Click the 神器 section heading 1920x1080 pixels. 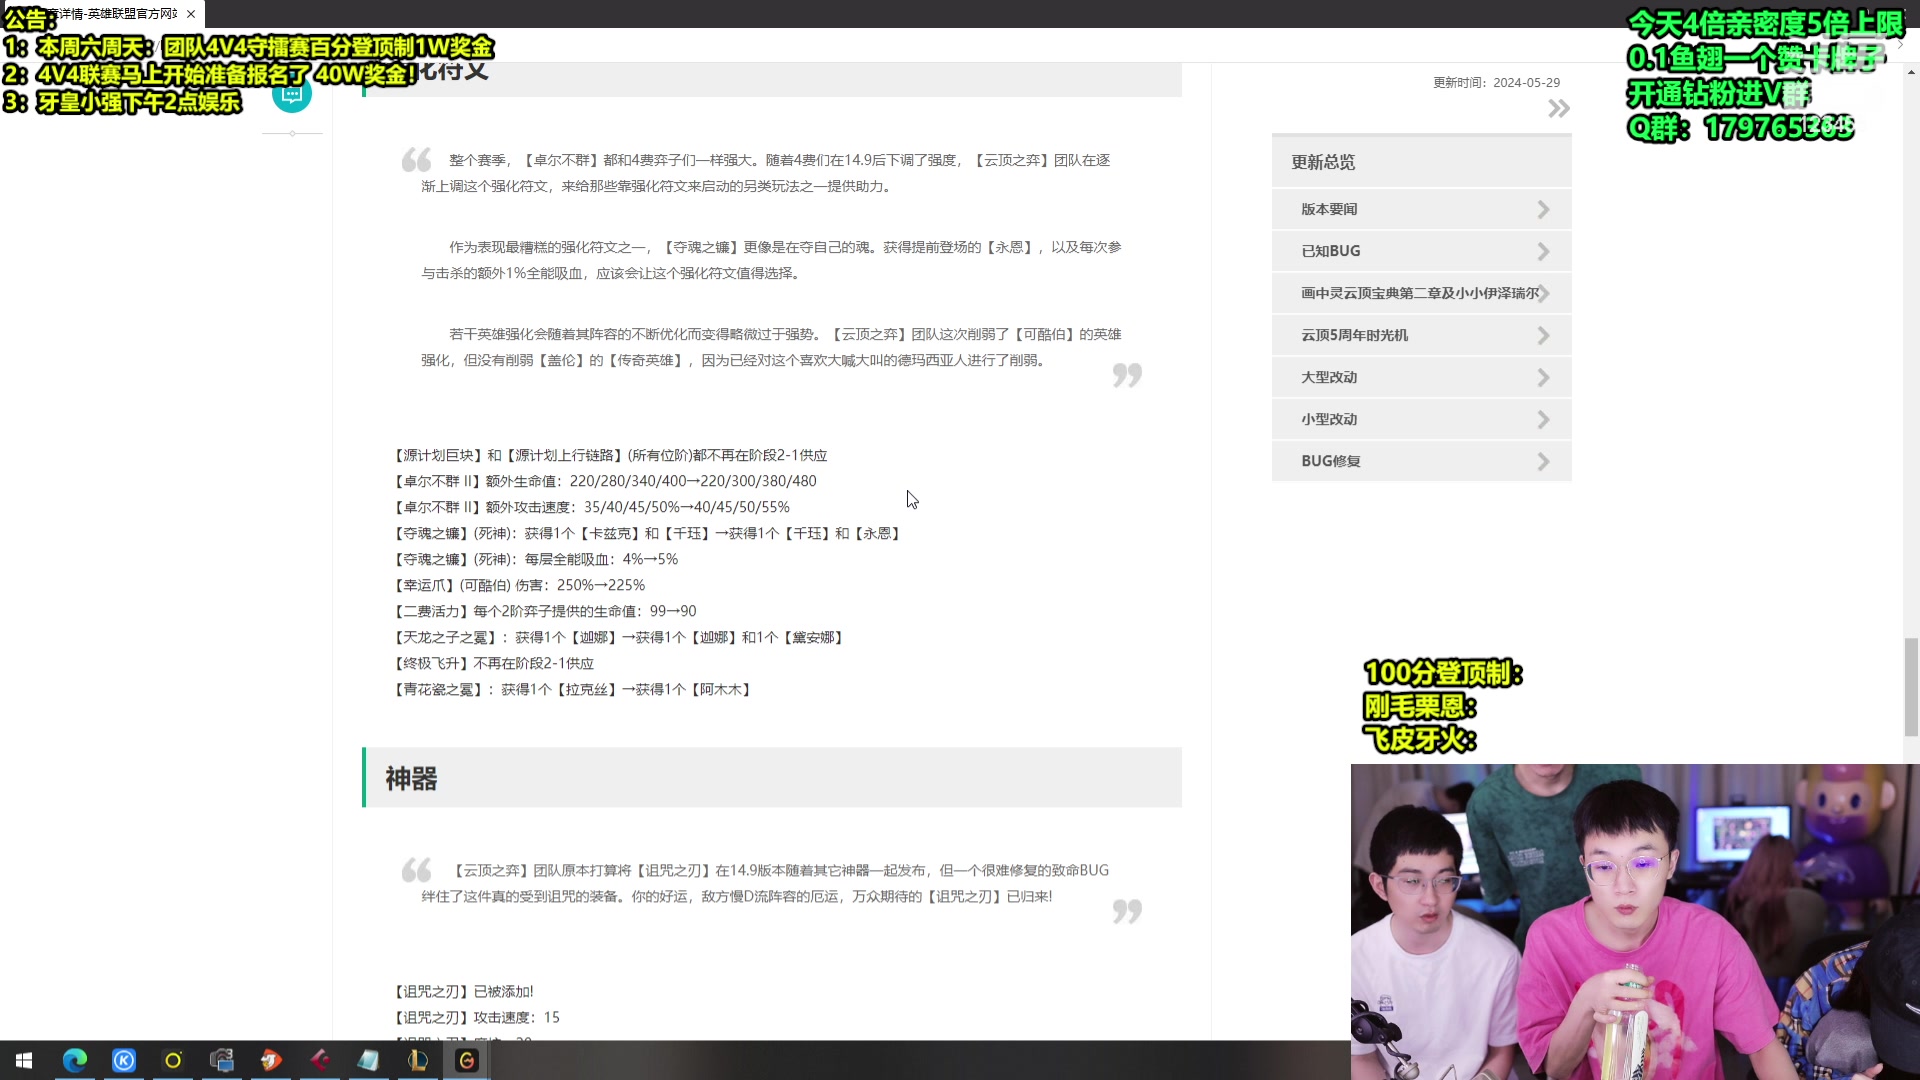tap(412, 778)
